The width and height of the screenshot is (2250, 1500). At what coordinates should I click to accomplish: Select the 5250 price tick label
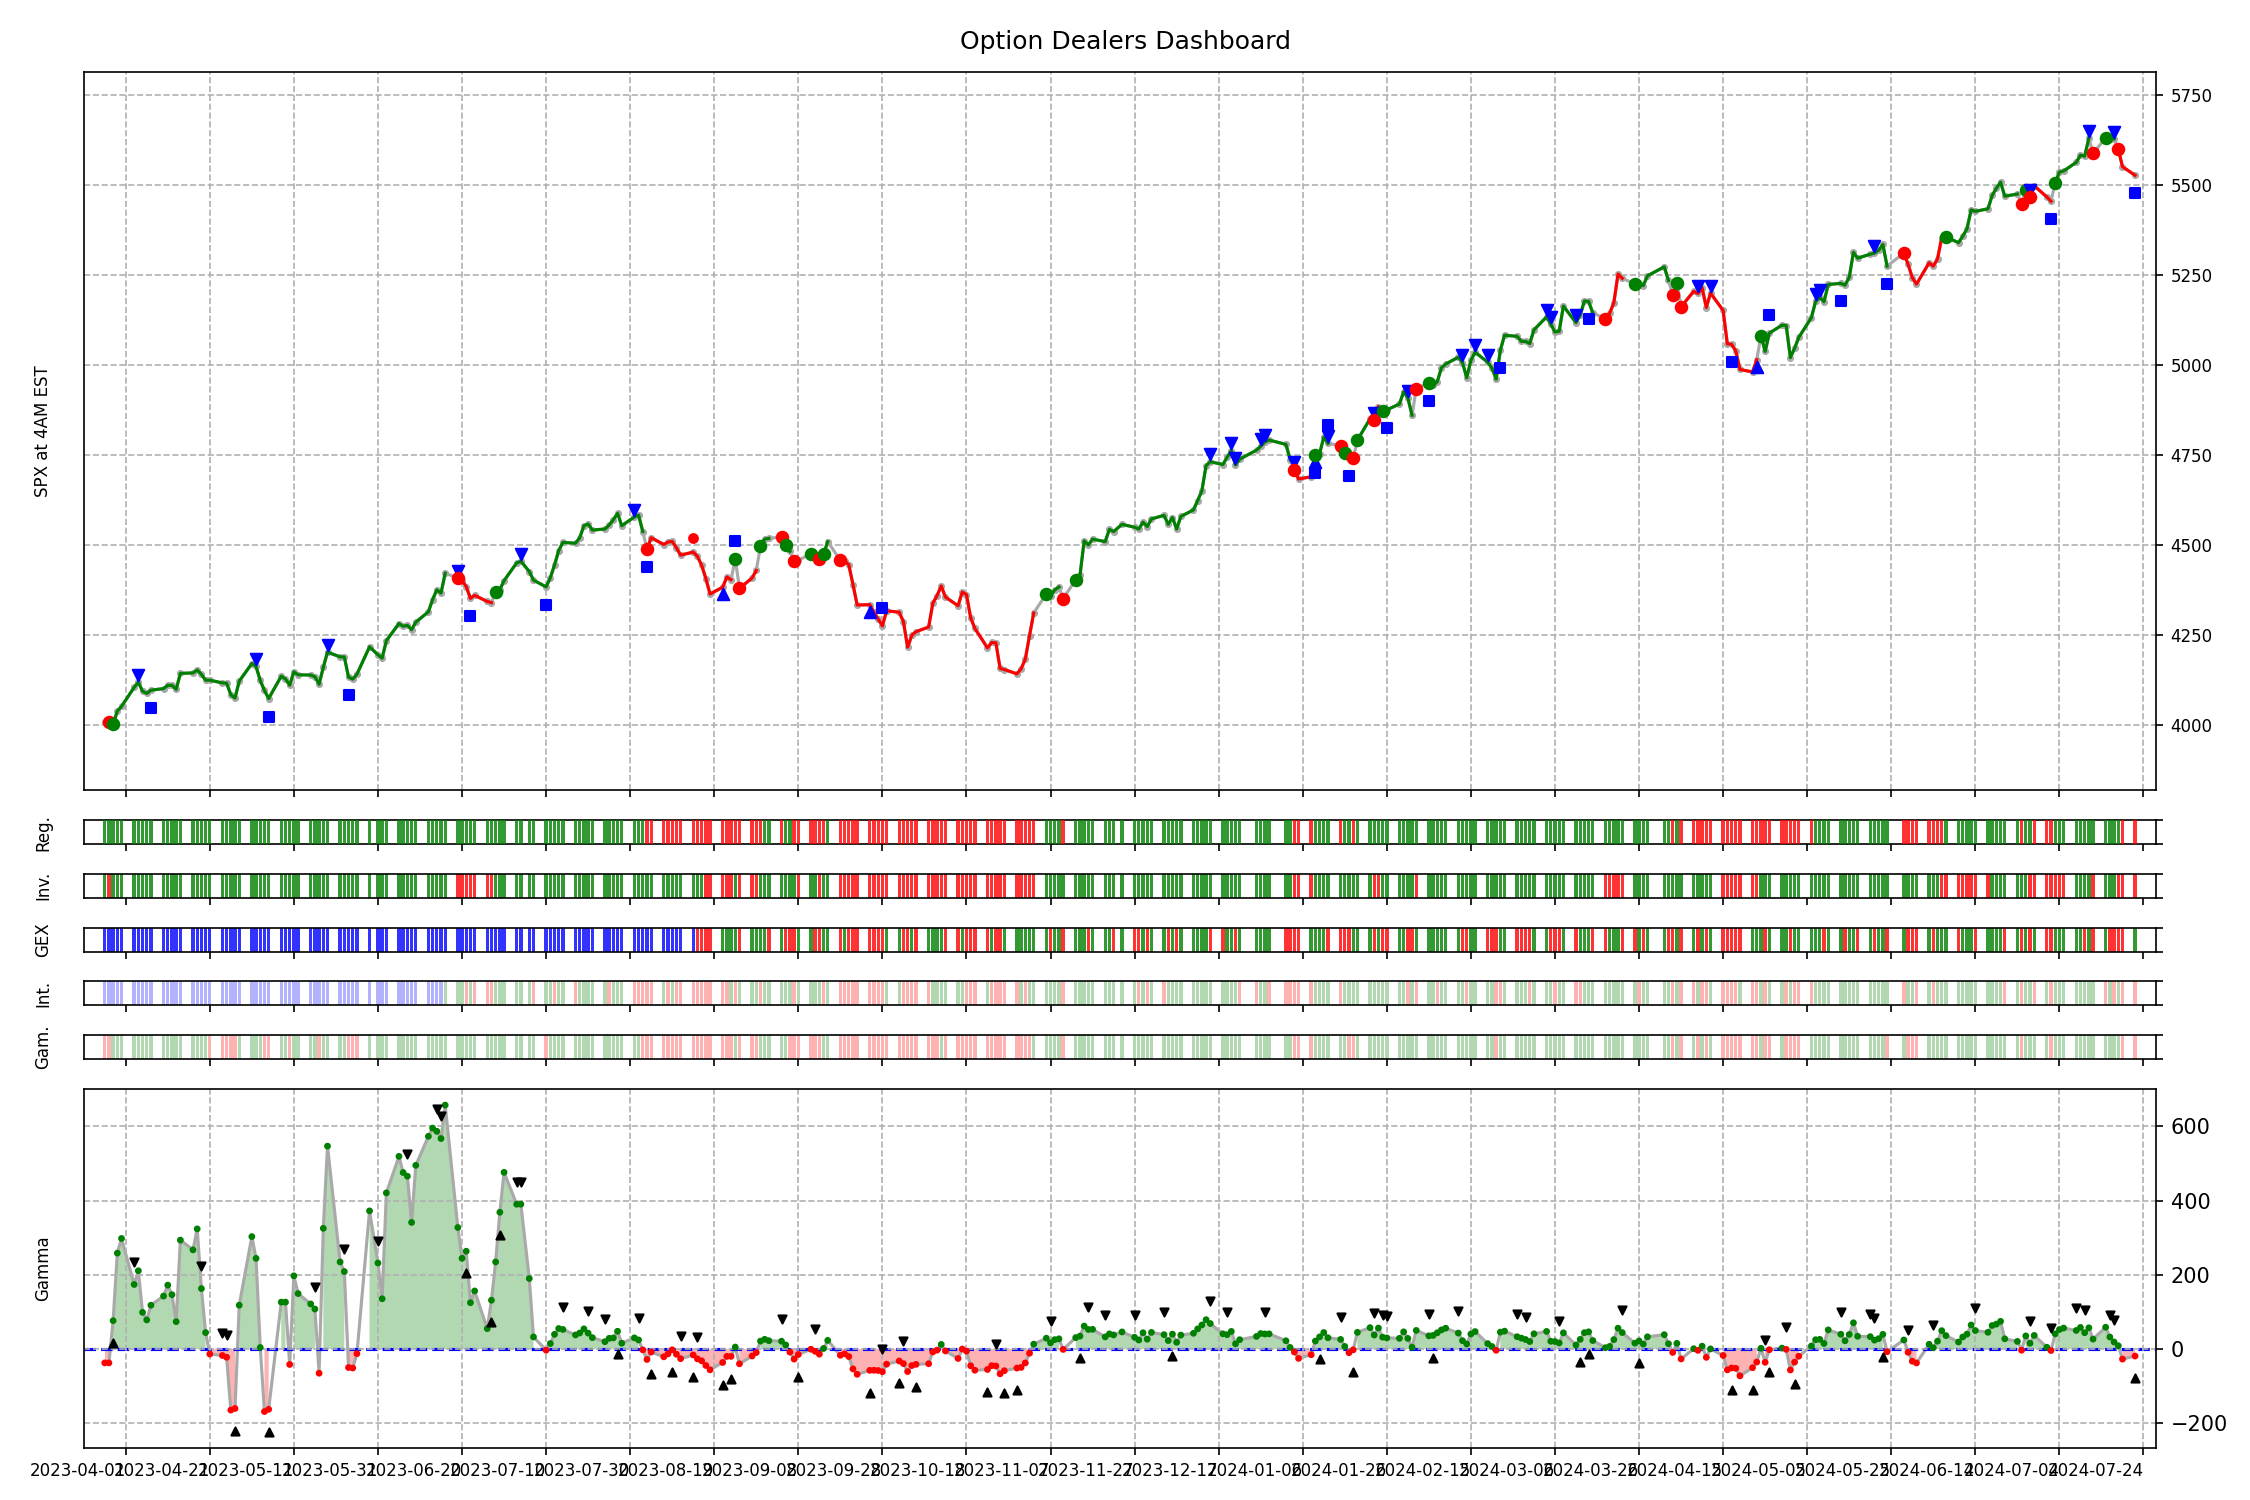(x=2190, y=275)
